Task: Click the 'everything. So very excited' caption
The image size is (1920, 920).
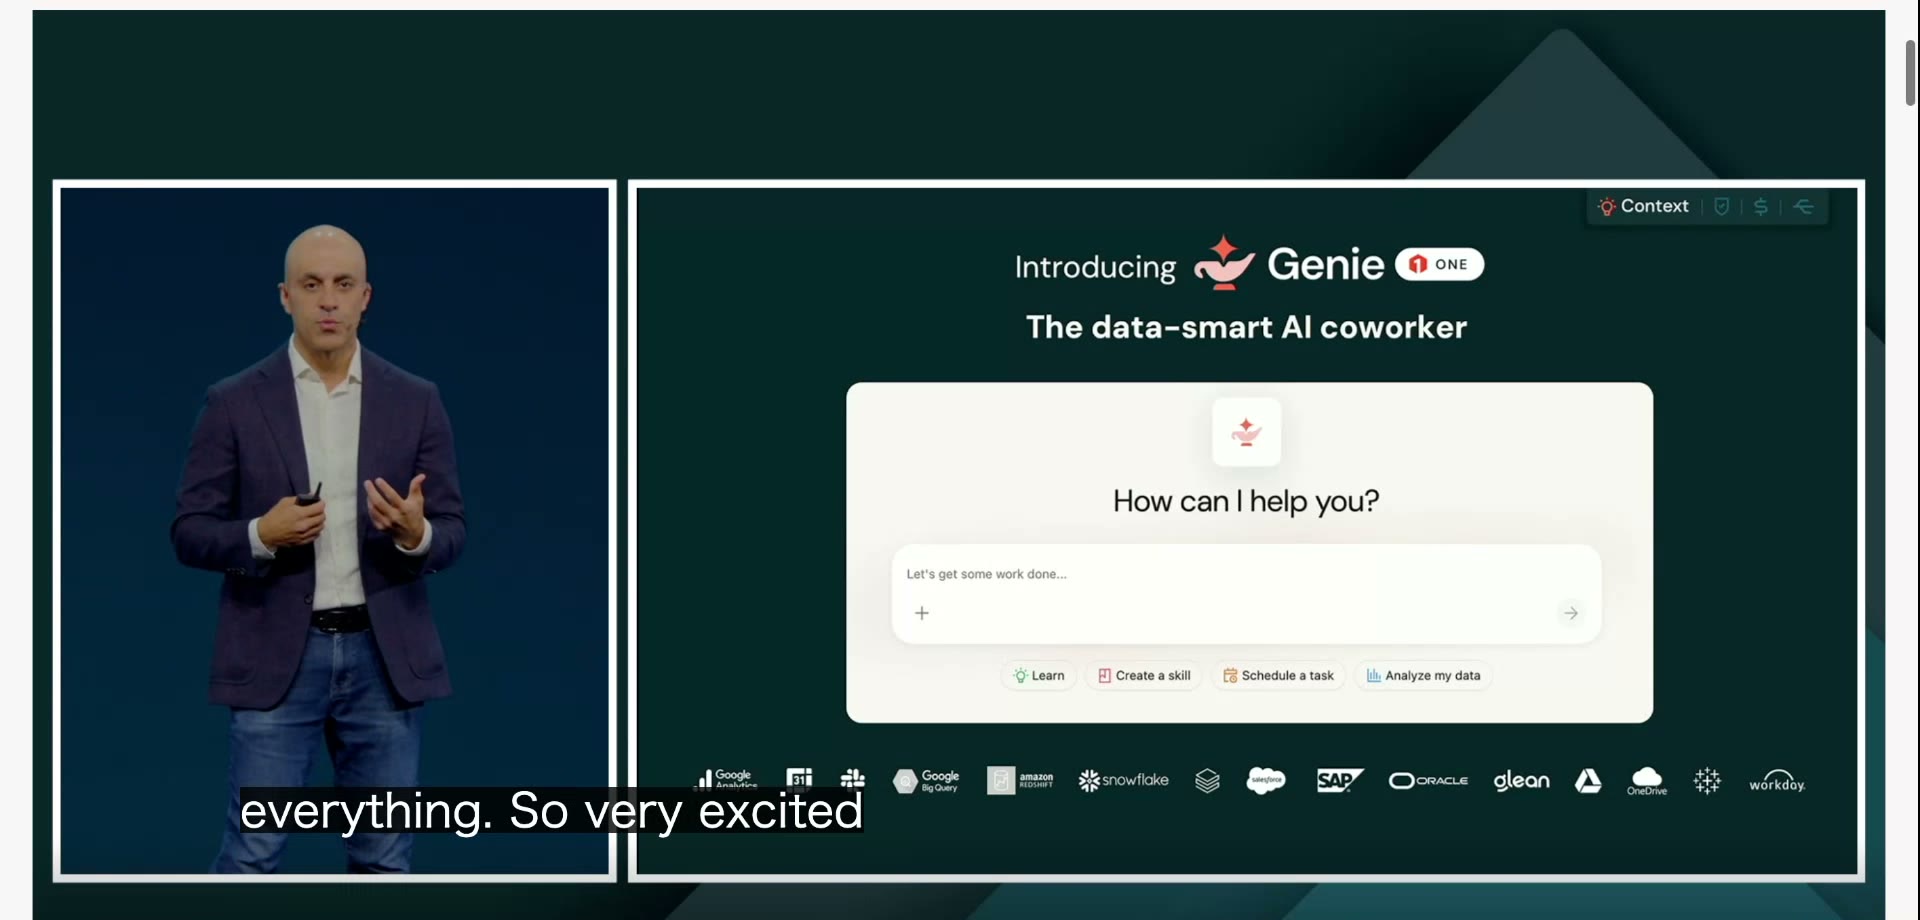Action: coord(551,810)
